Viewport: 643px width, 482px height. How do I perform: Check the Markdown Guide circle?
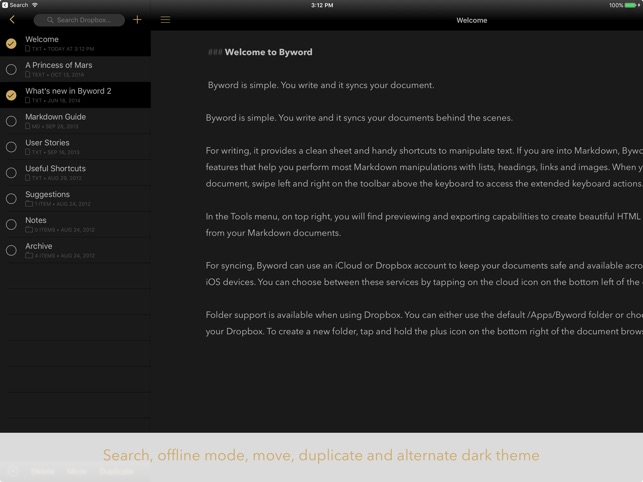[11, 121]
